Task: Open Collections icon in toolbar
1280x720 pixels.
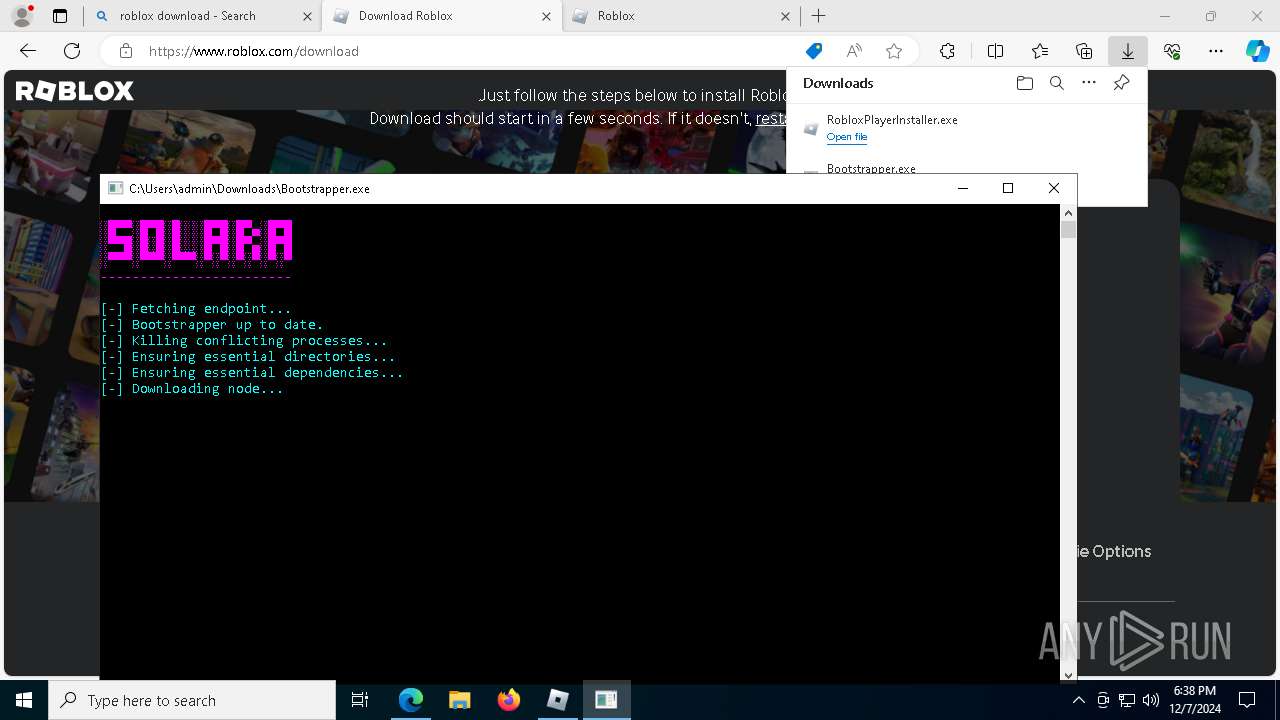Action: [x=1084, y=51]
